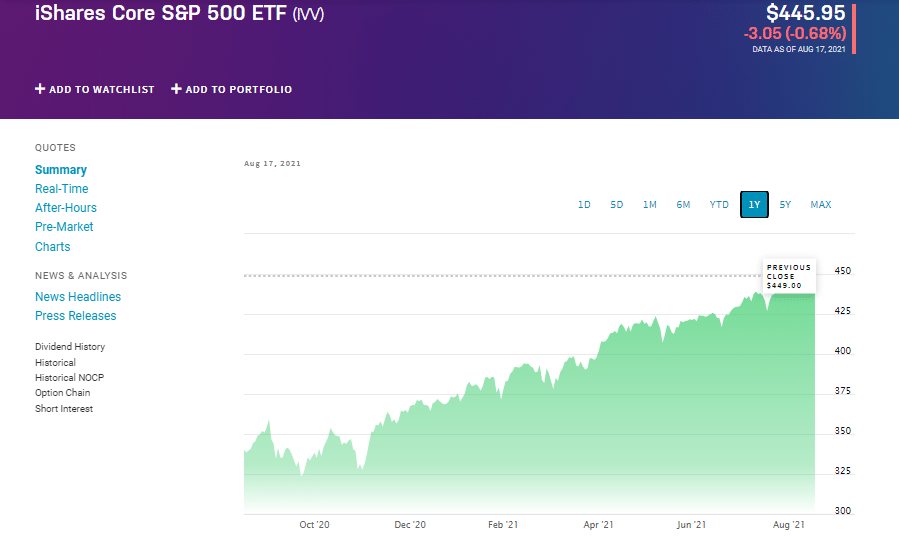This screenshot has height=538, width=899.
Task: Click the DATA AS OF AUG 17, 2021 text
Action: (x=799, y=49)
